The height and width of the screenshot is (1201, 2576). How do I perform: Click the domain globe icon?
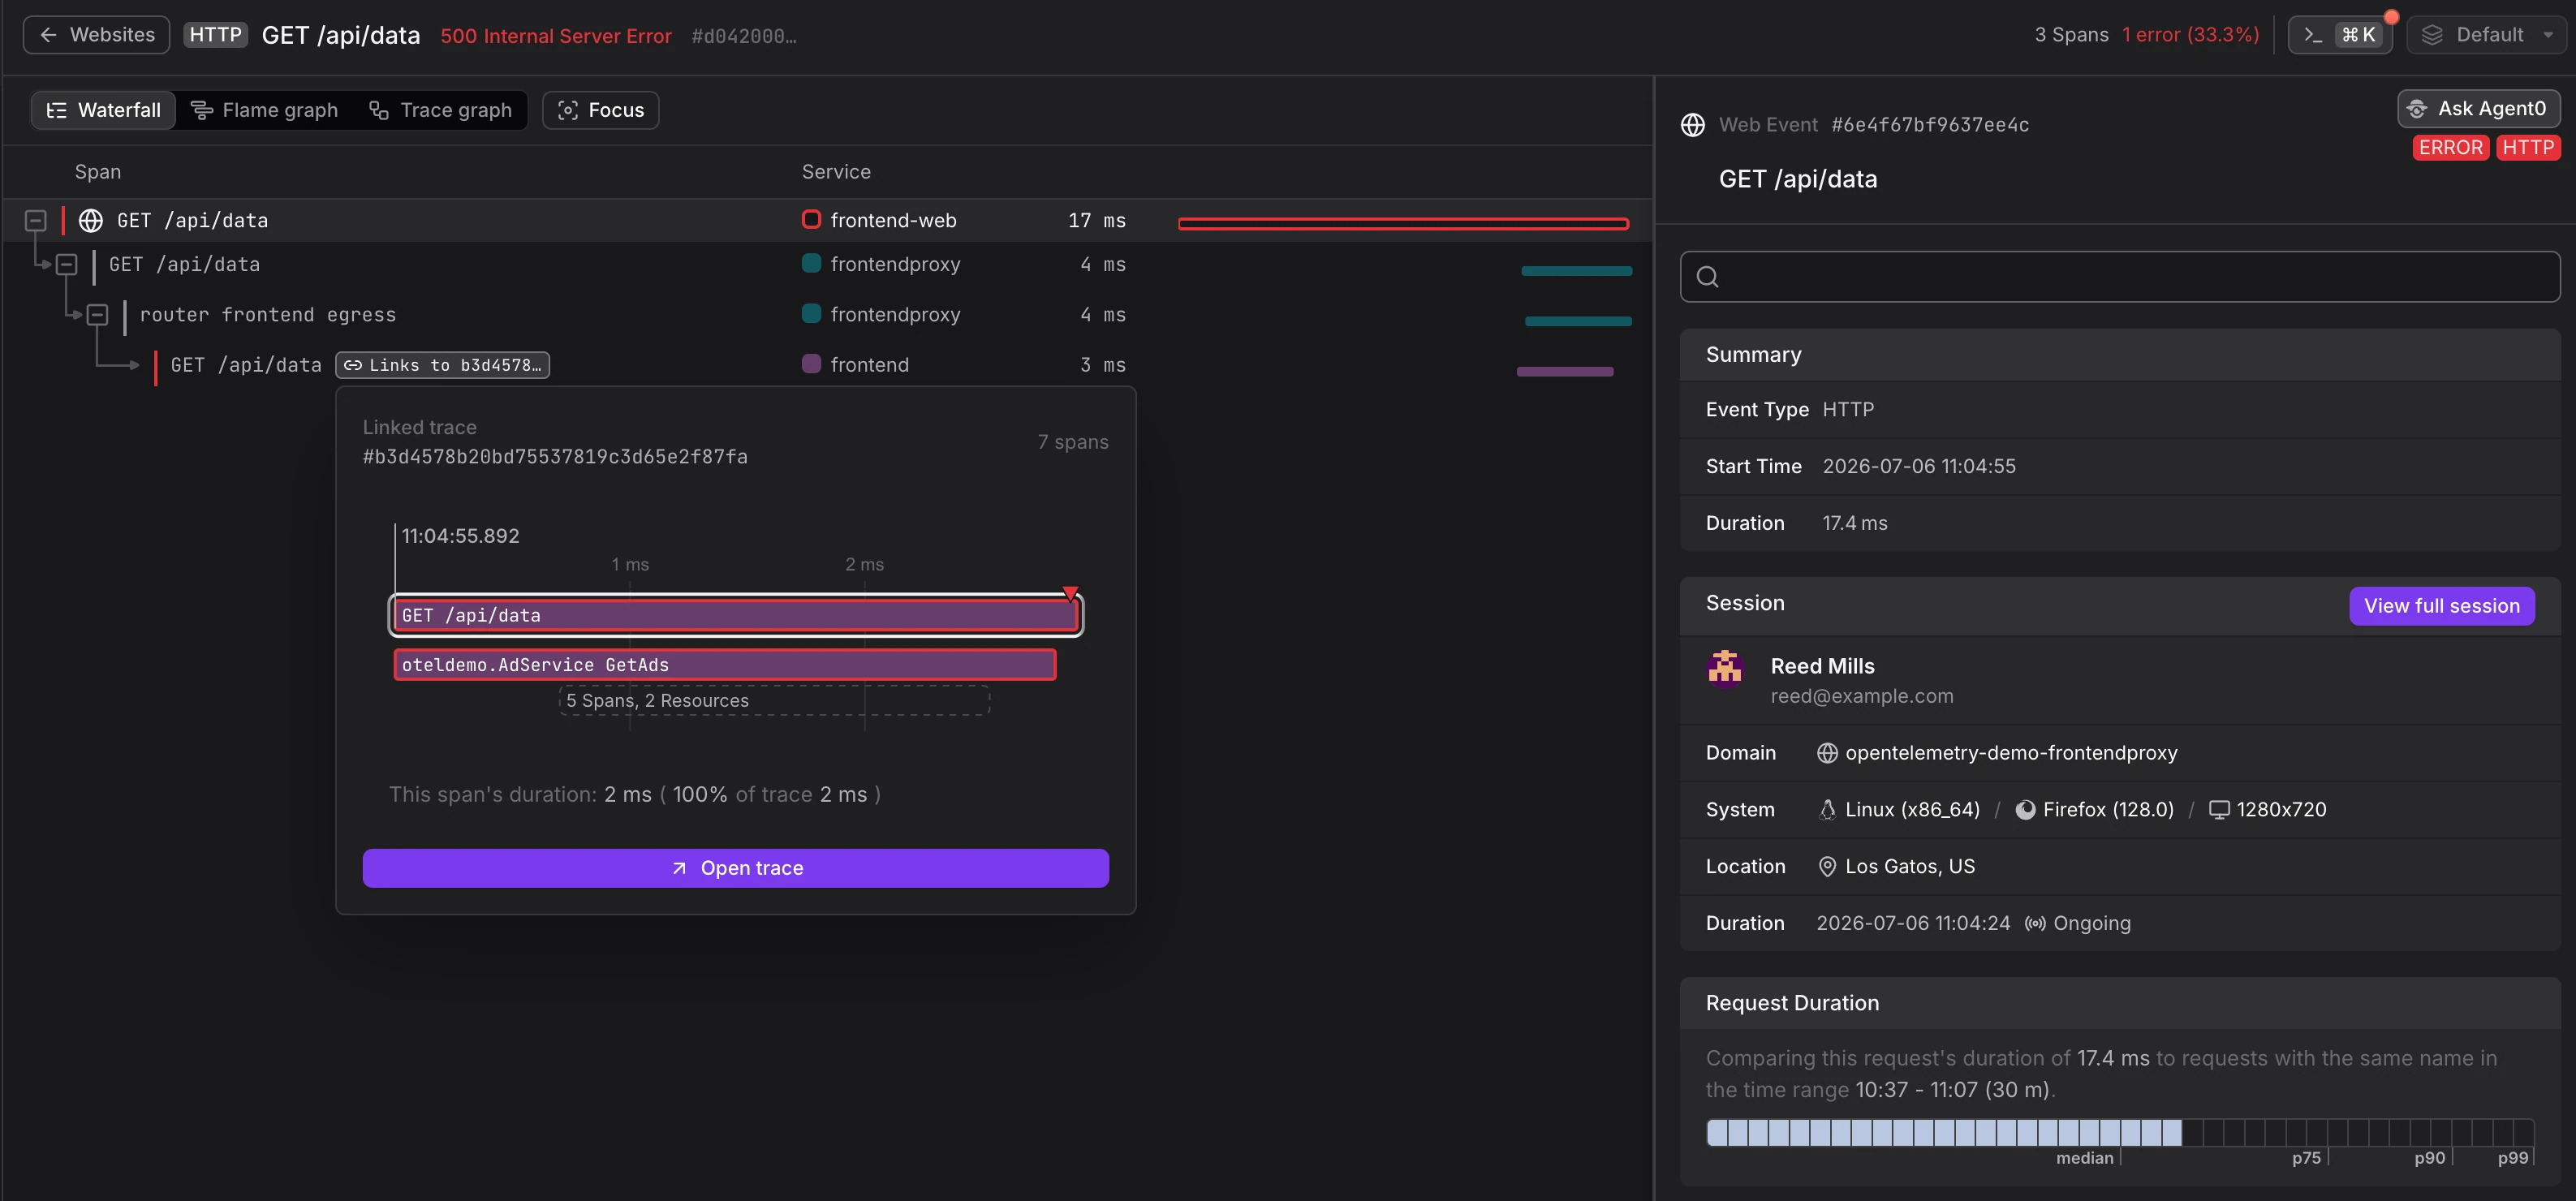pos(1827,753)
